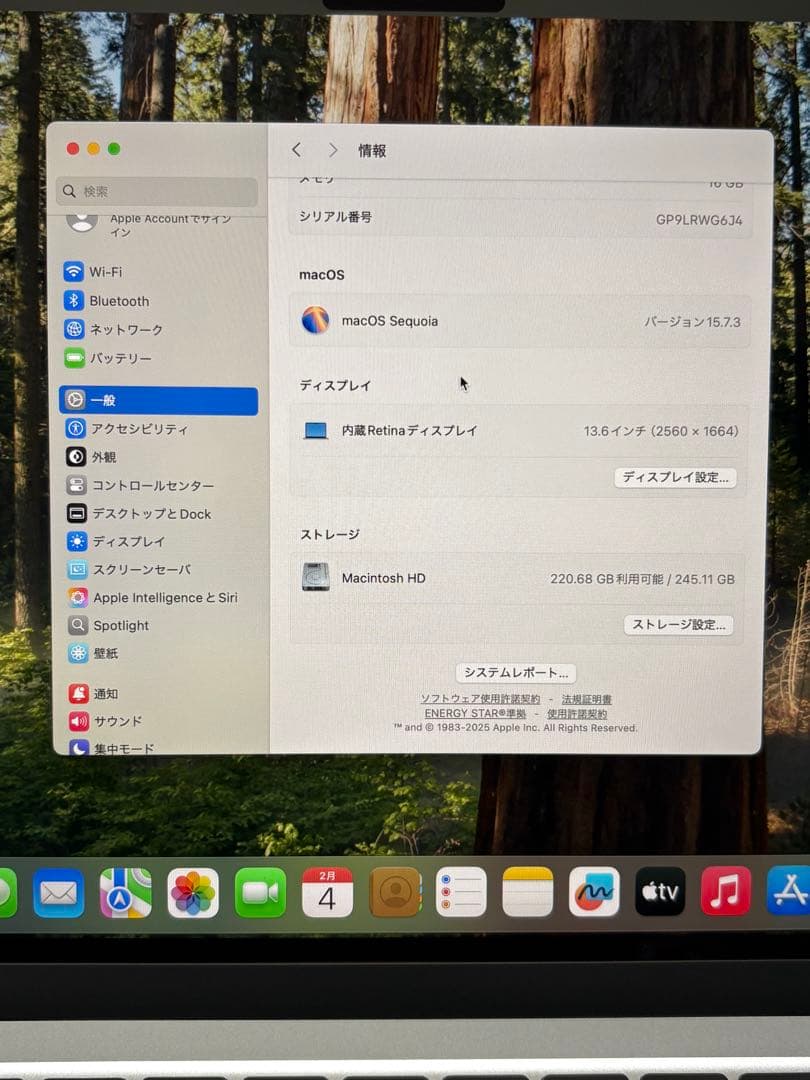This screenshot has width=810, height=1080.
Task: Open the ソフトウェア使用許諾契約 link
Action: coord(480,698)
